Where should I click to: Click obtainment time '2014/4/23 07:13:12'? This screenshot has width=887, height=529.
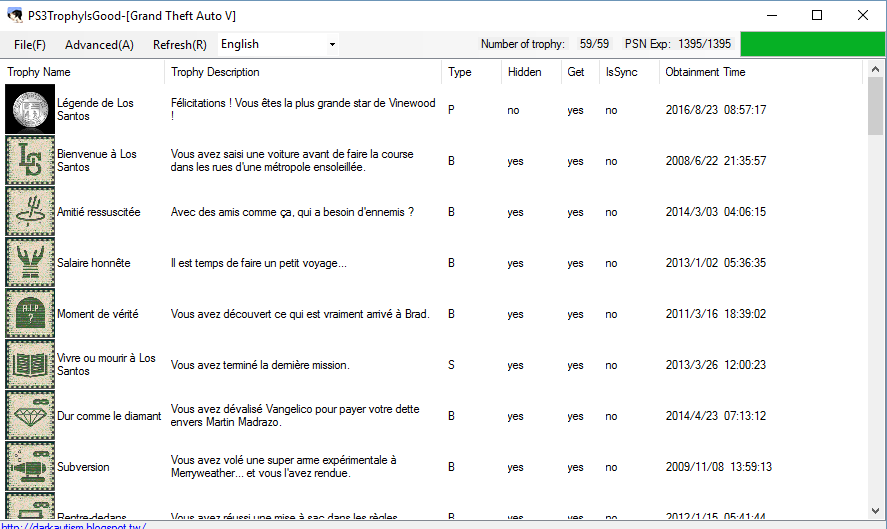716,415
